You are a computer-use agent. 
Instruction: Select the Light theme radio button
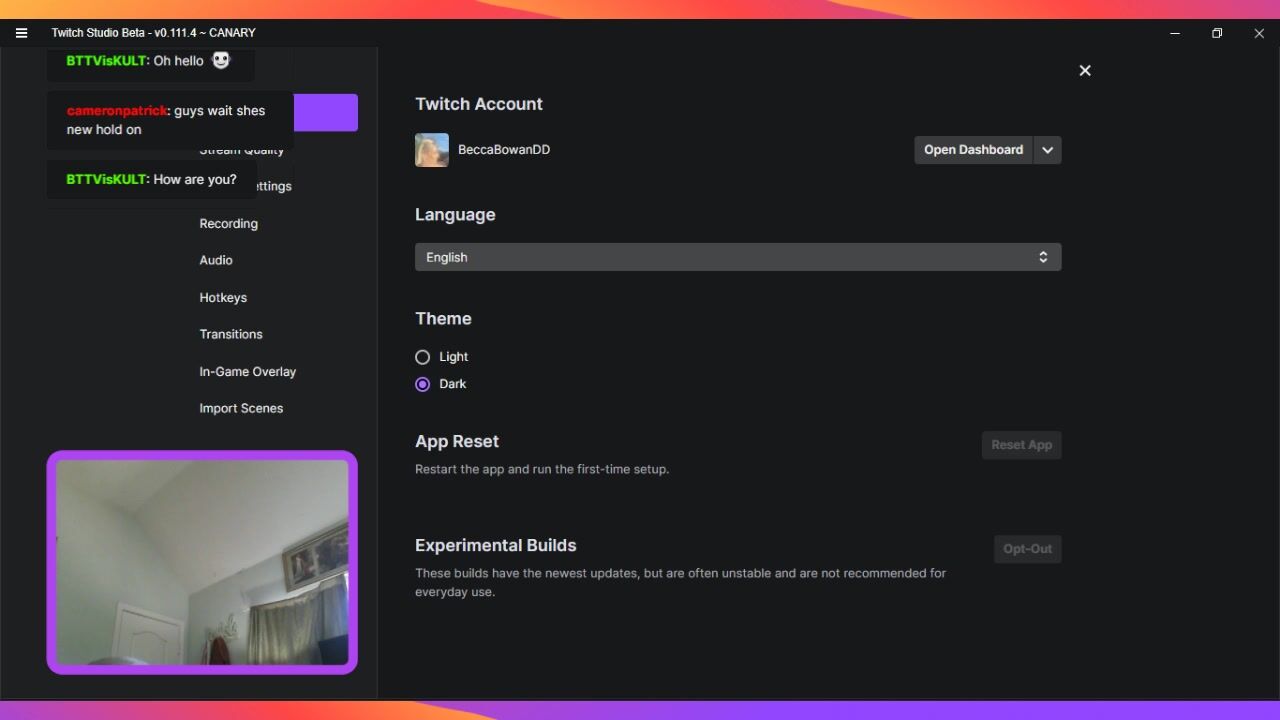coord(423,357)
